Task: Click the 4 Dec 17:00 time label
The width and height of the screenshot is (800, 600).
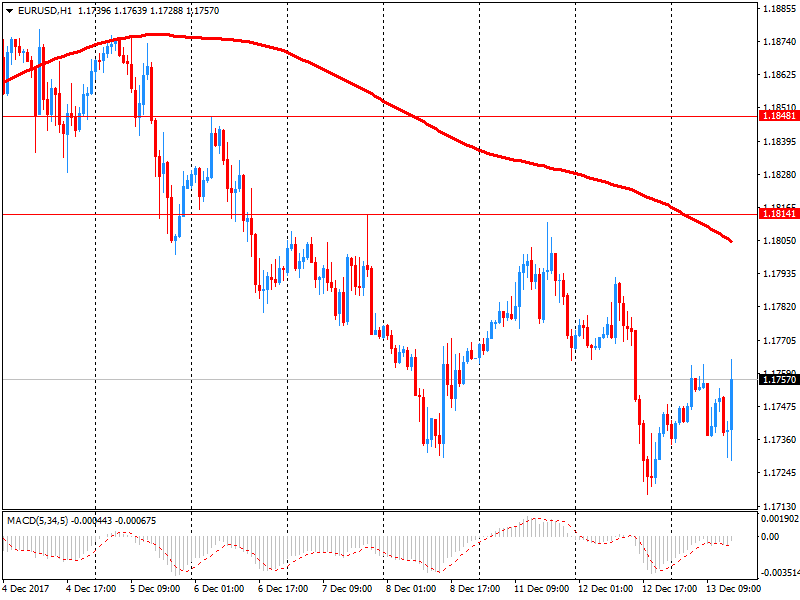Action: point(91,589)
